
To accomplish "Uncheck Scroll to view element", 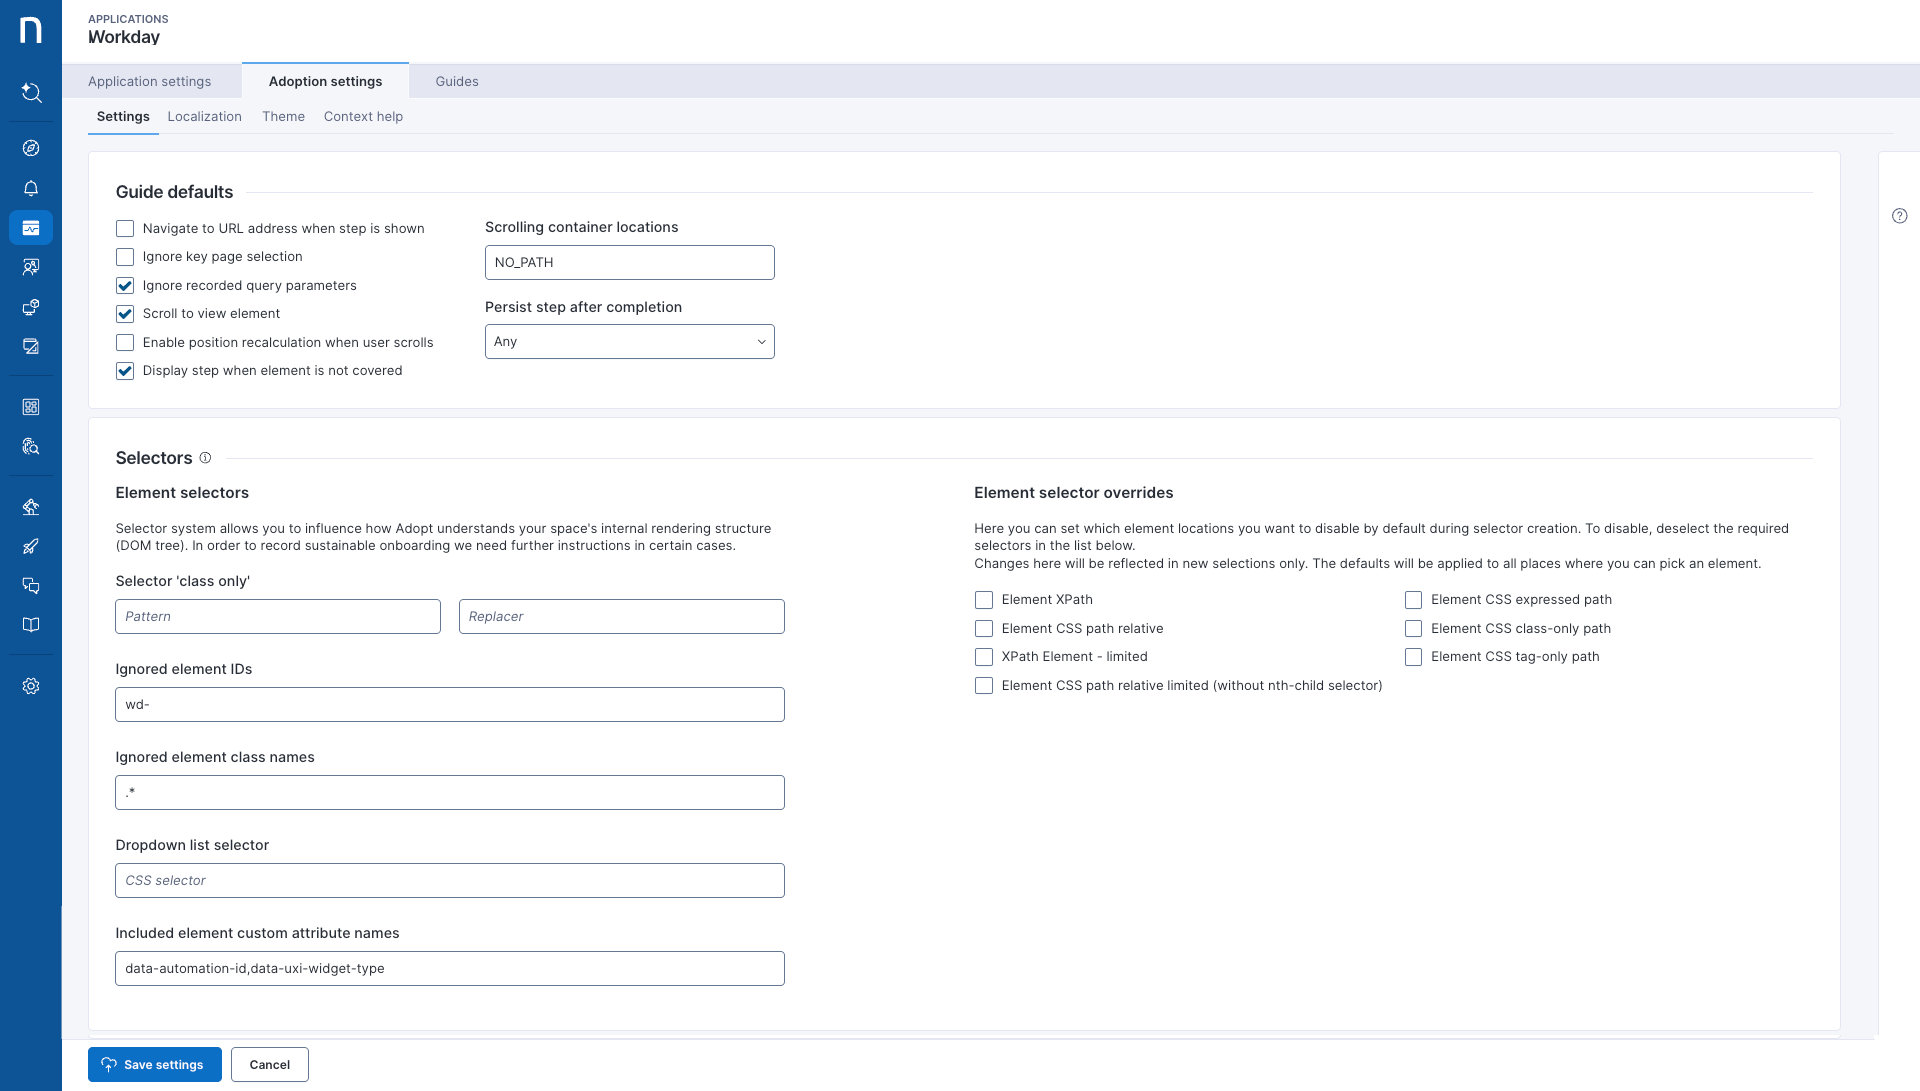I will [125, 314].
